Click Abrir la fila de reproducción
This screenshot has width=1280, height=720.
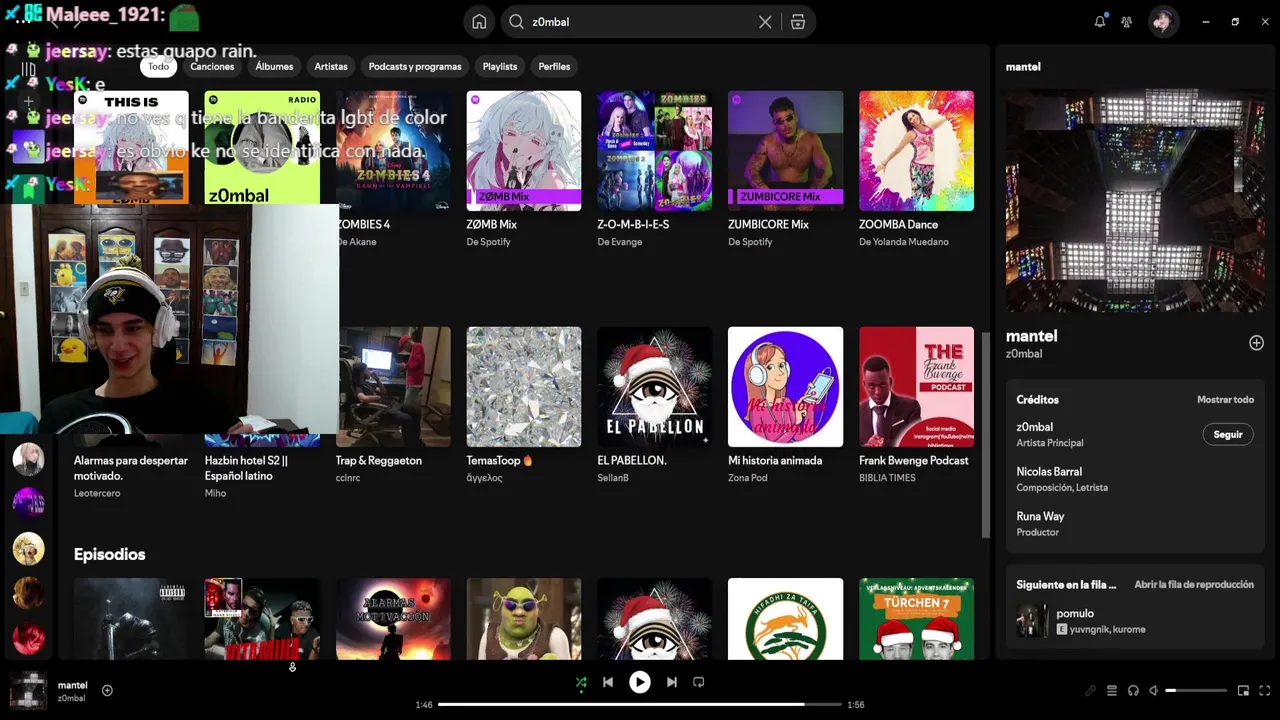(1193, 584)
